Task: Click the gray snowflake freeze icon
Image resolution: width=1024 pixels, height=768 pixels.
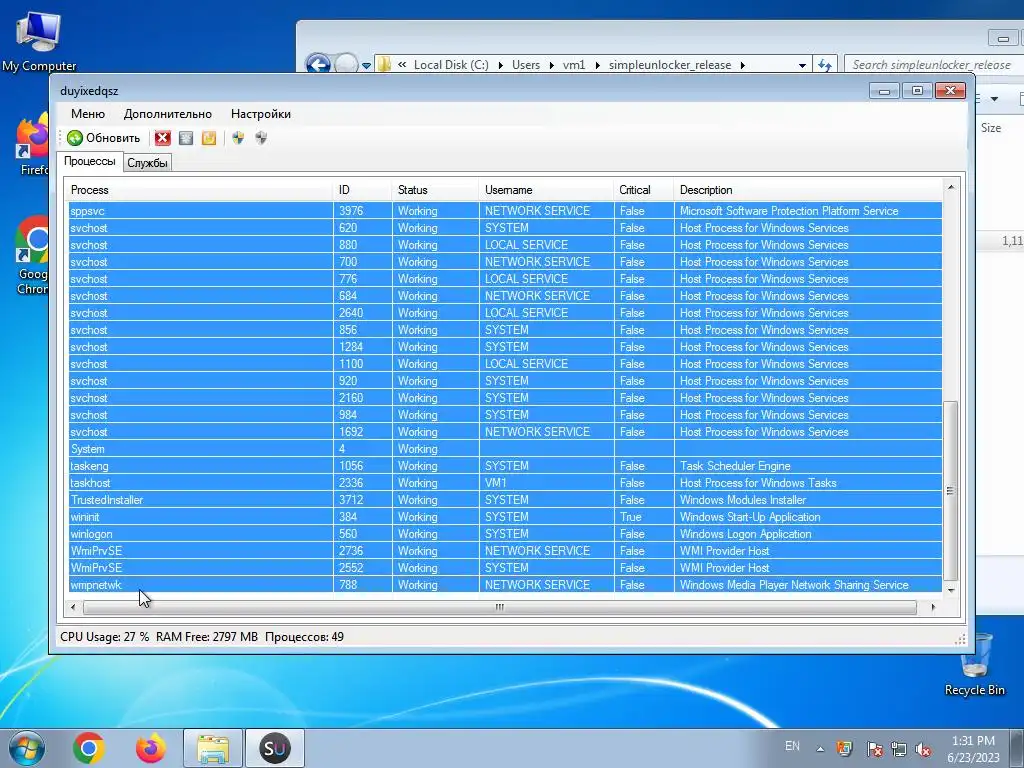Action: coord(186,138)
